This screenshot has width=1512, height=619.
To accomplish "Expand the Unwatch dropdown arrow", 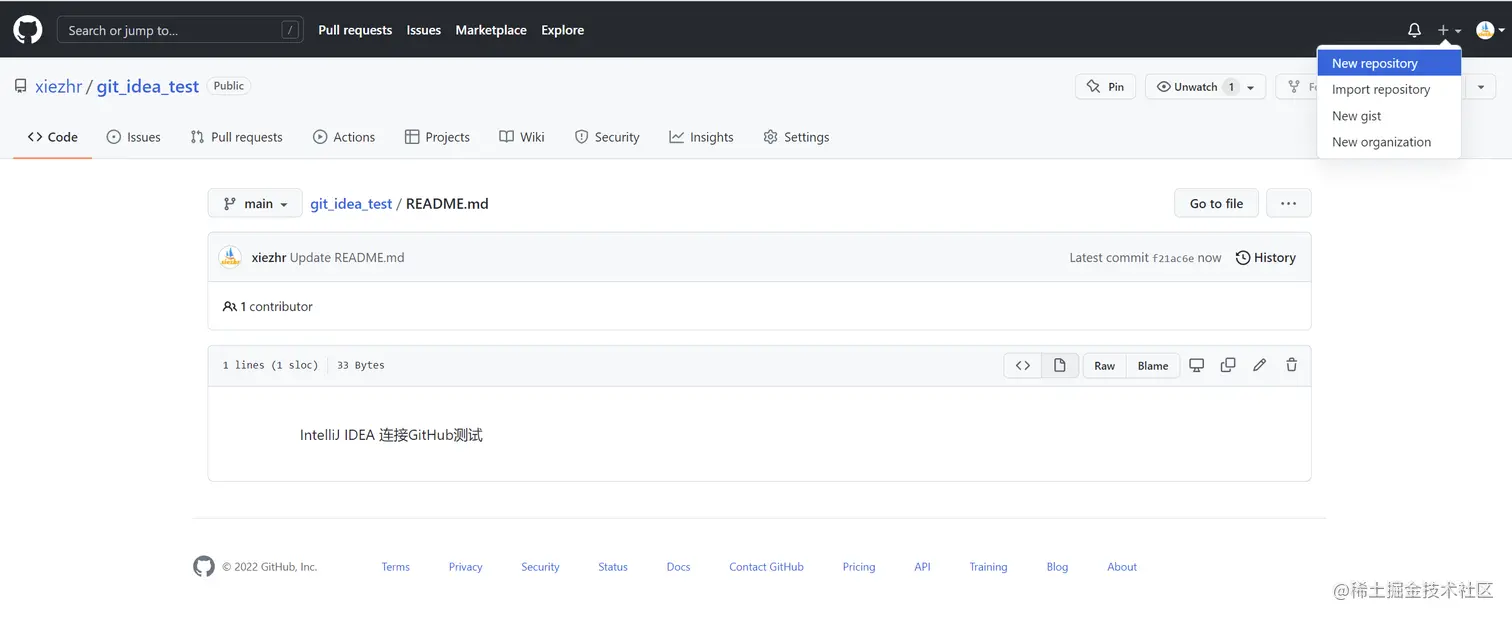I will 1251,87.
